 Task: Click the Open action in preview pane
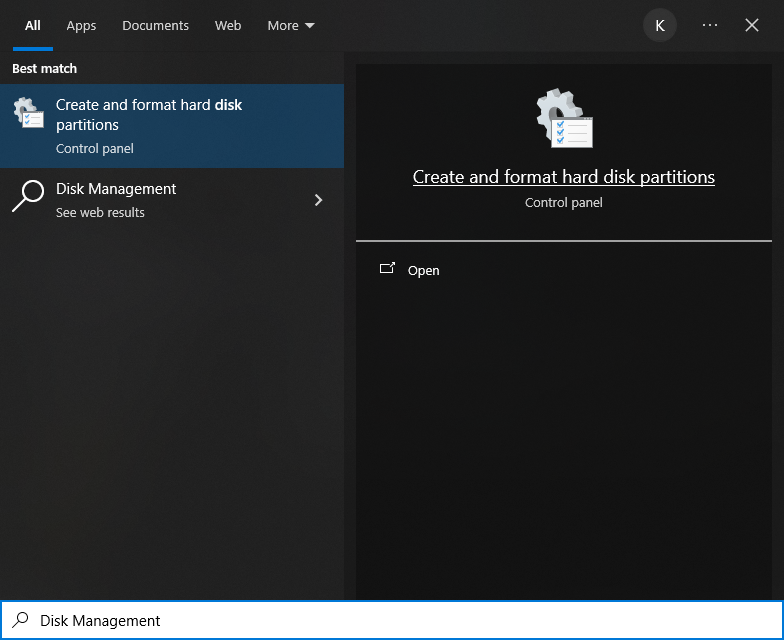(x=424, y=270)
